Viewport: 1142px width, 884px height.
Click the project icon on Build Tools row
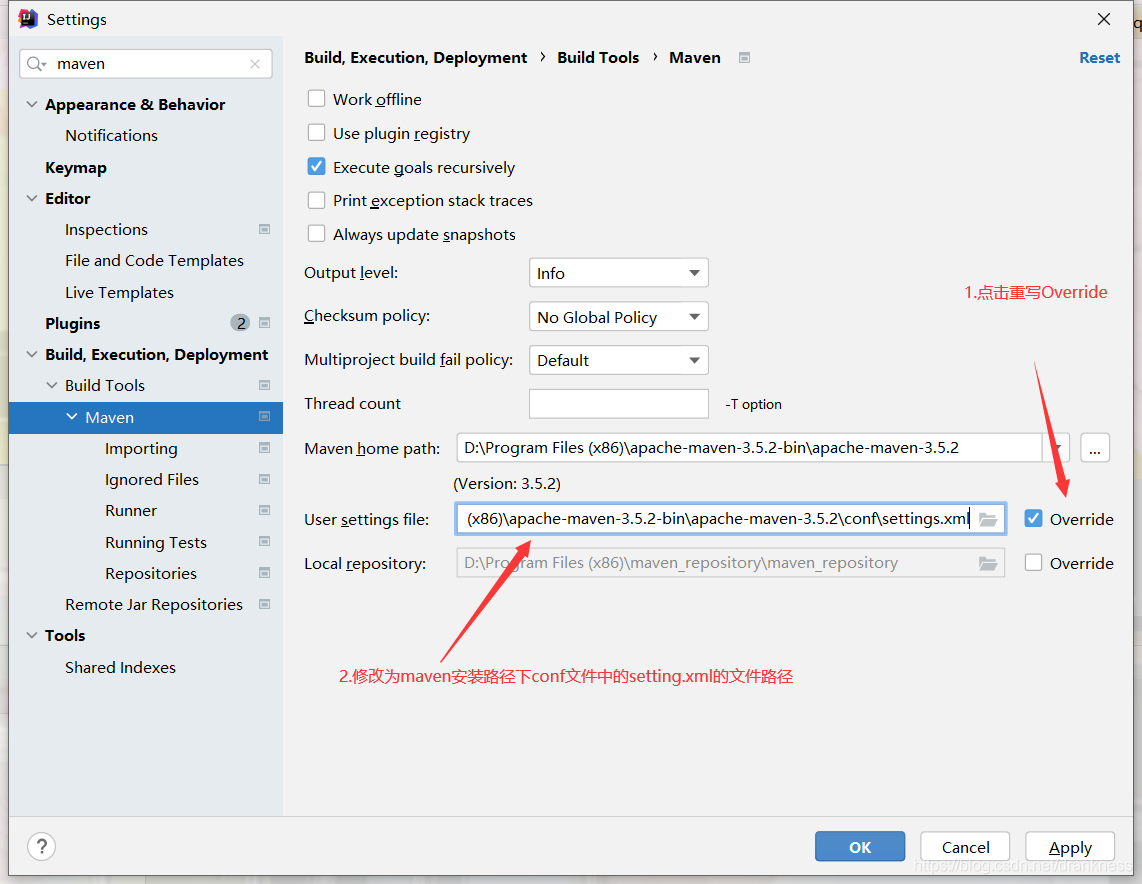264,385
